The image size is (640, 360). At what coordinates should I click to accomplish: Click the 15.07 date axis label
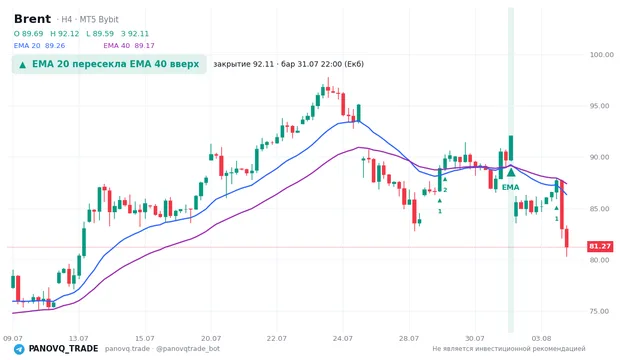[144, 338]
